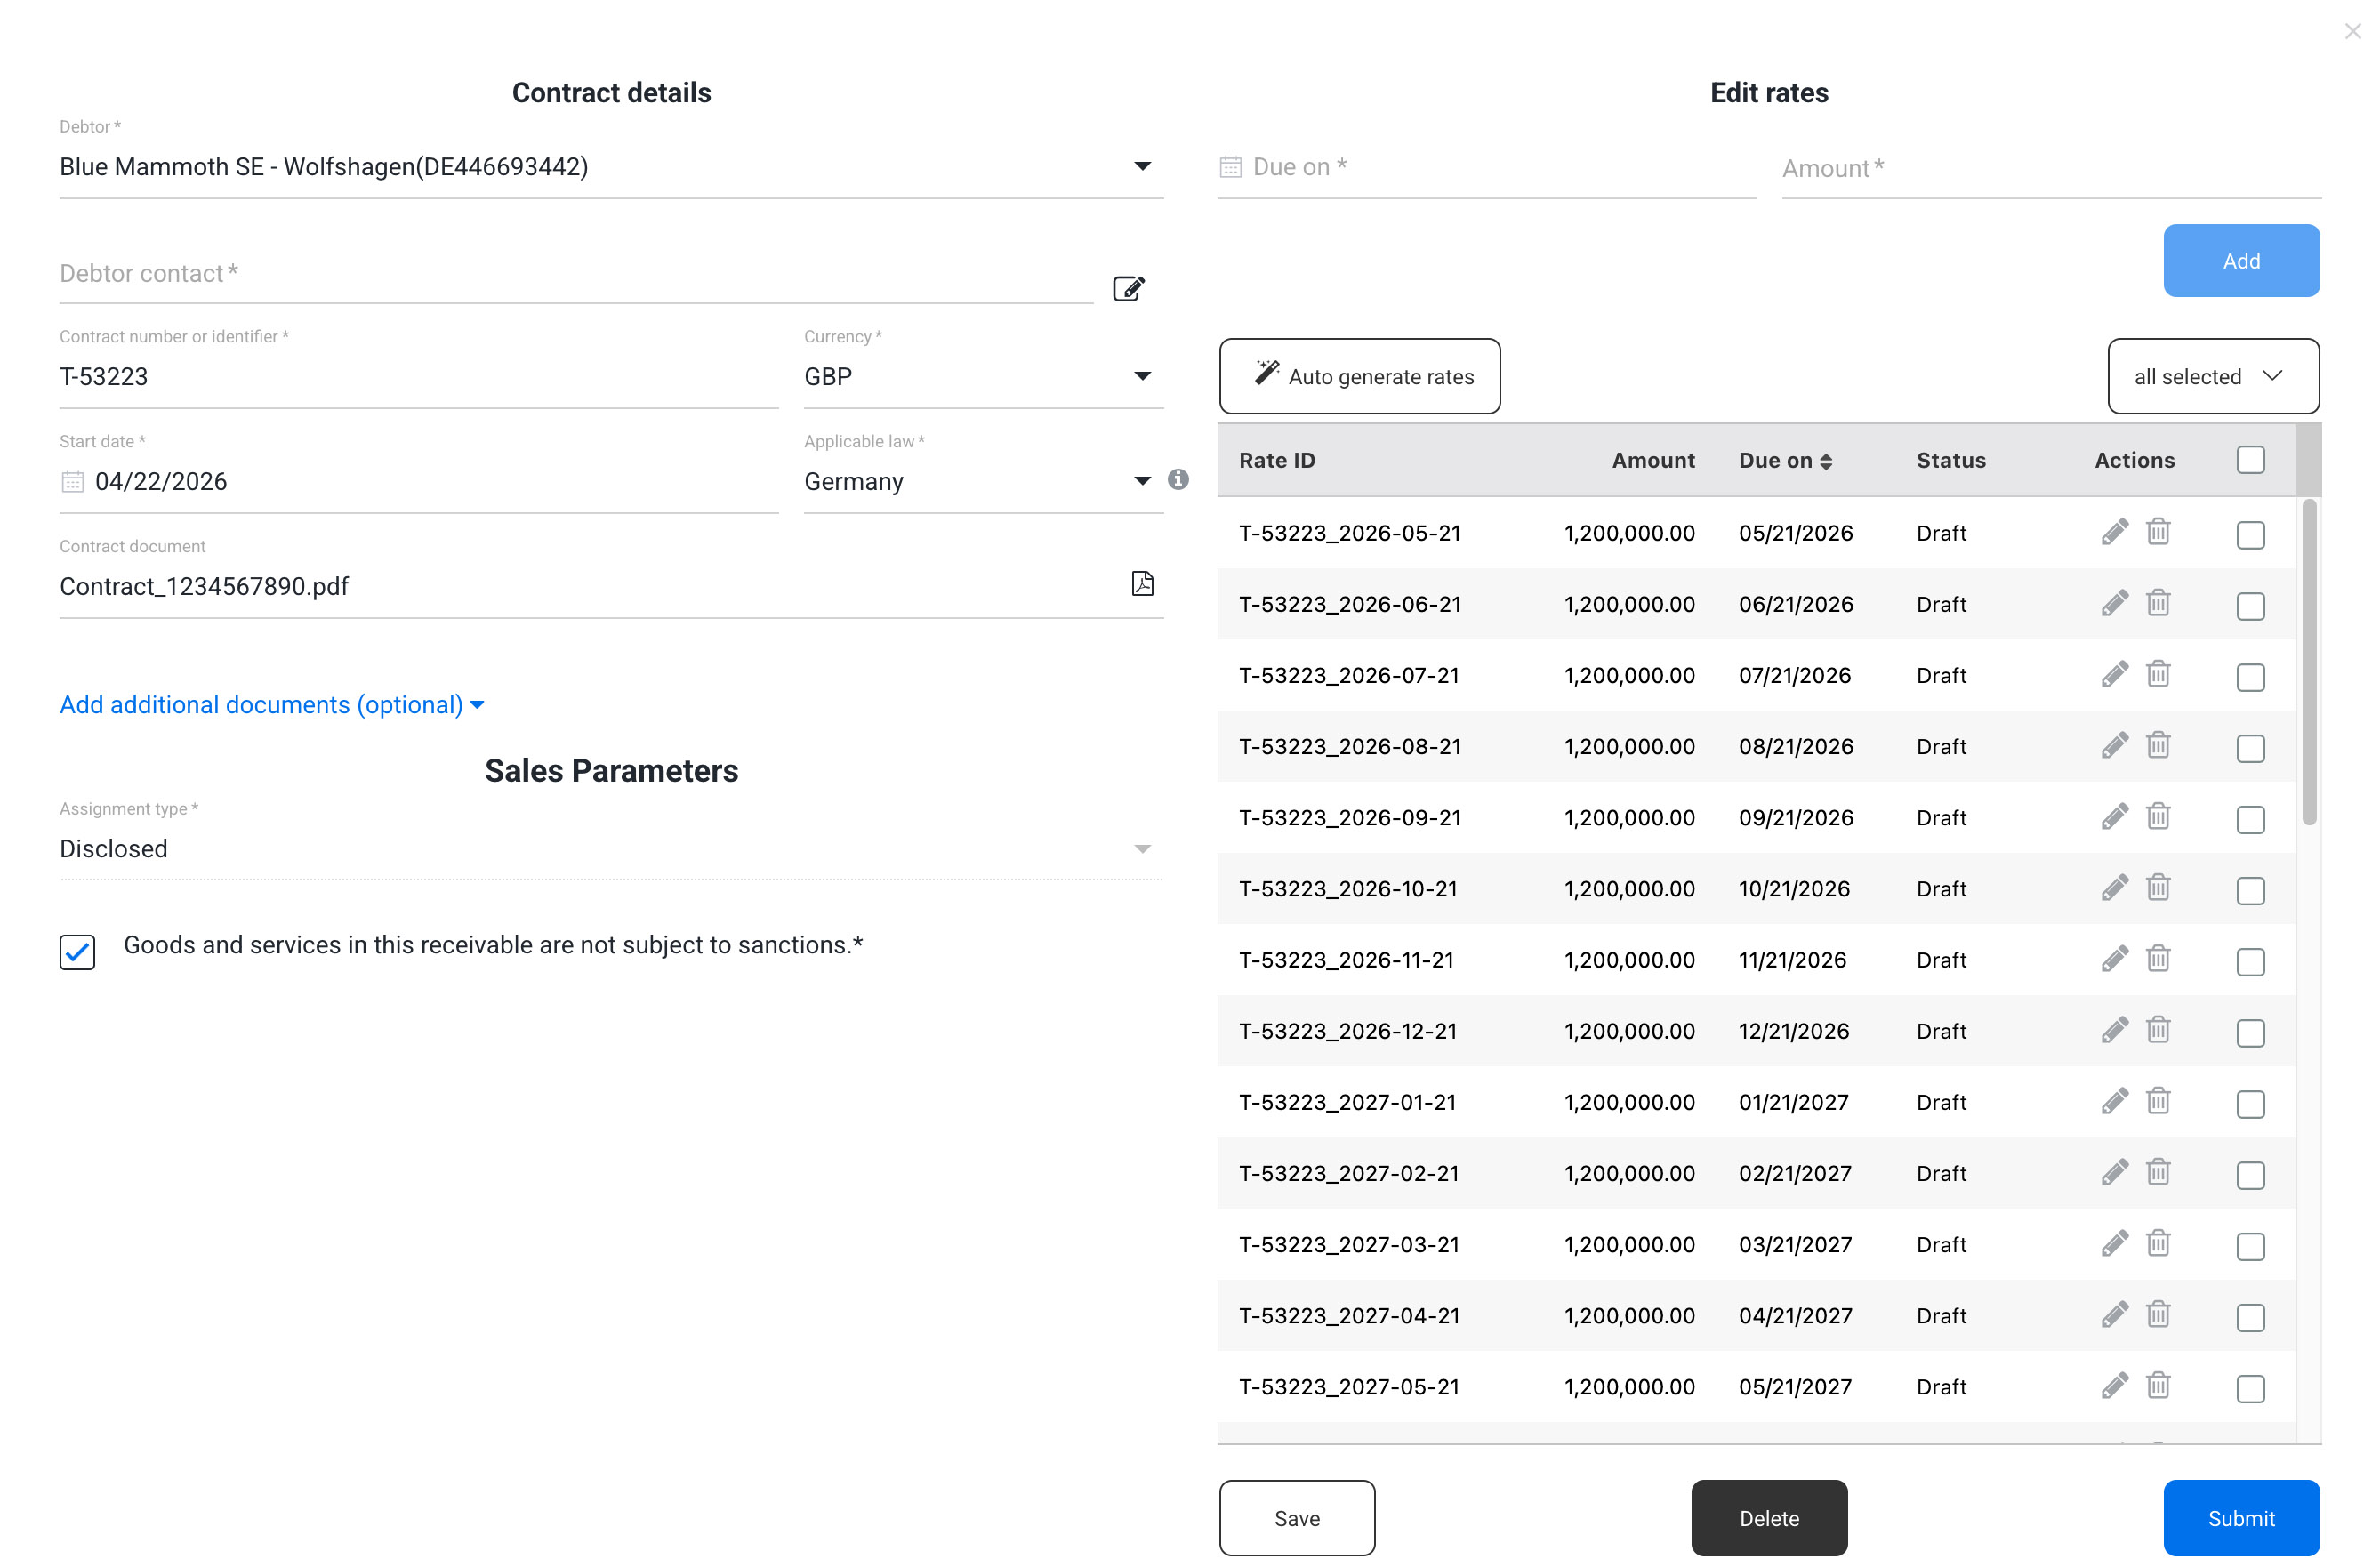Click Draft status of T-53223_2026-07-21
This screenshot has height=1567, width=2380.
click(1941, 675)
